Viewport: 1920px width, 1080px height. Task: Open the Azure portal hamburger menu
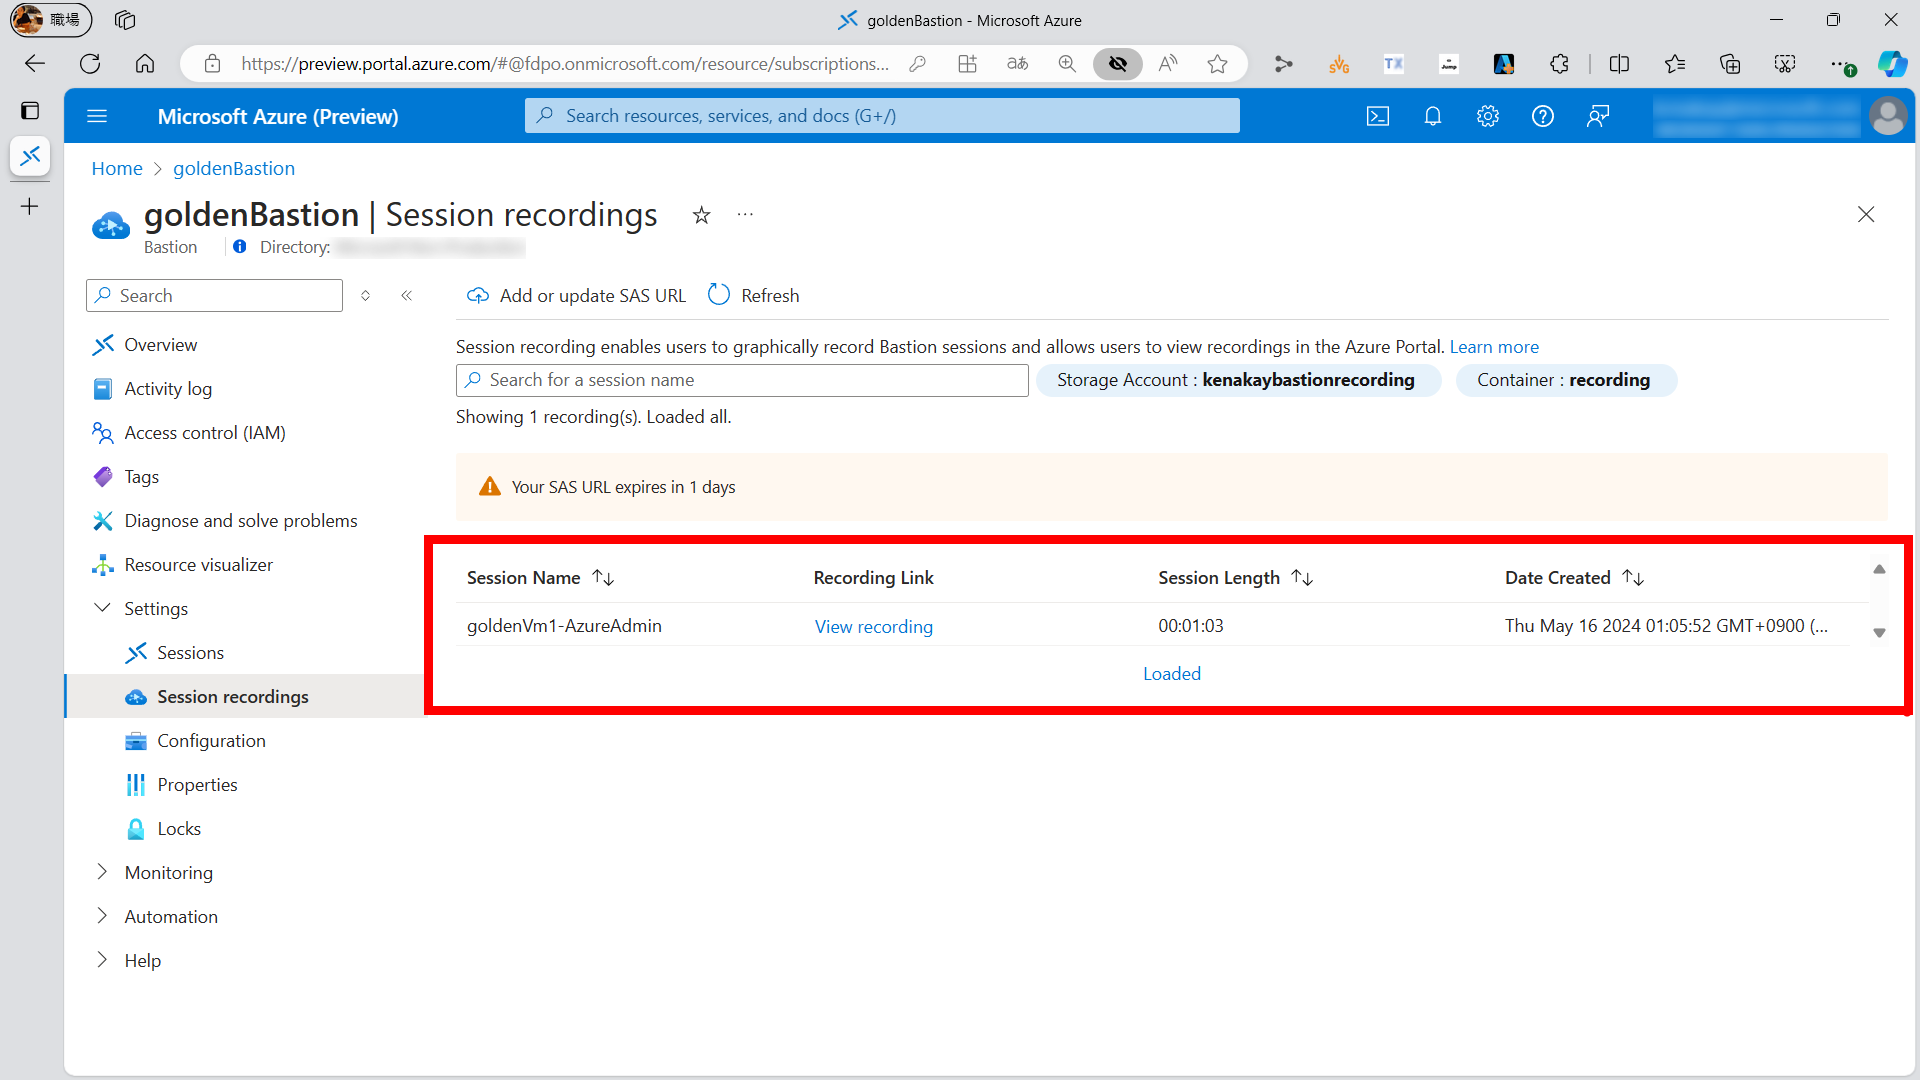[x=97, y=116]
